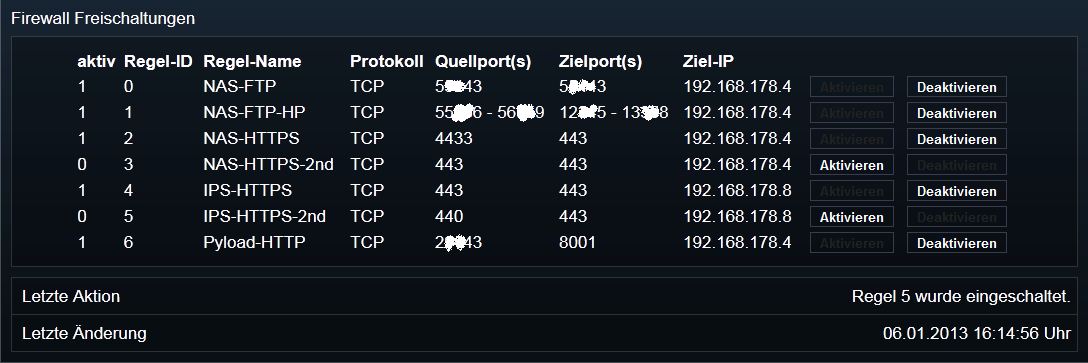Viewport: 1088px width, 363px height.
Task: Click Deaktivieren for NAS-FTP-HP rule
Action: click(x=956, y=112)
